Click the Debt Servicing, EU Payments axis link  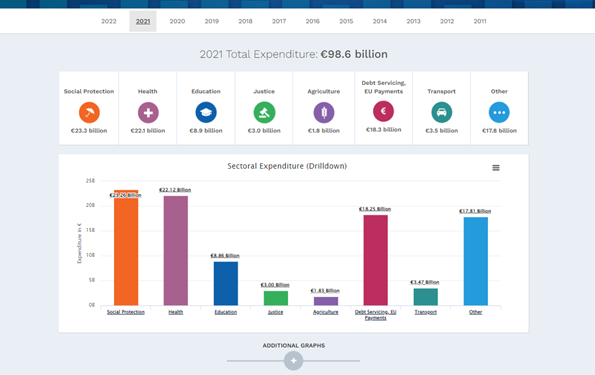click(375, 315)
